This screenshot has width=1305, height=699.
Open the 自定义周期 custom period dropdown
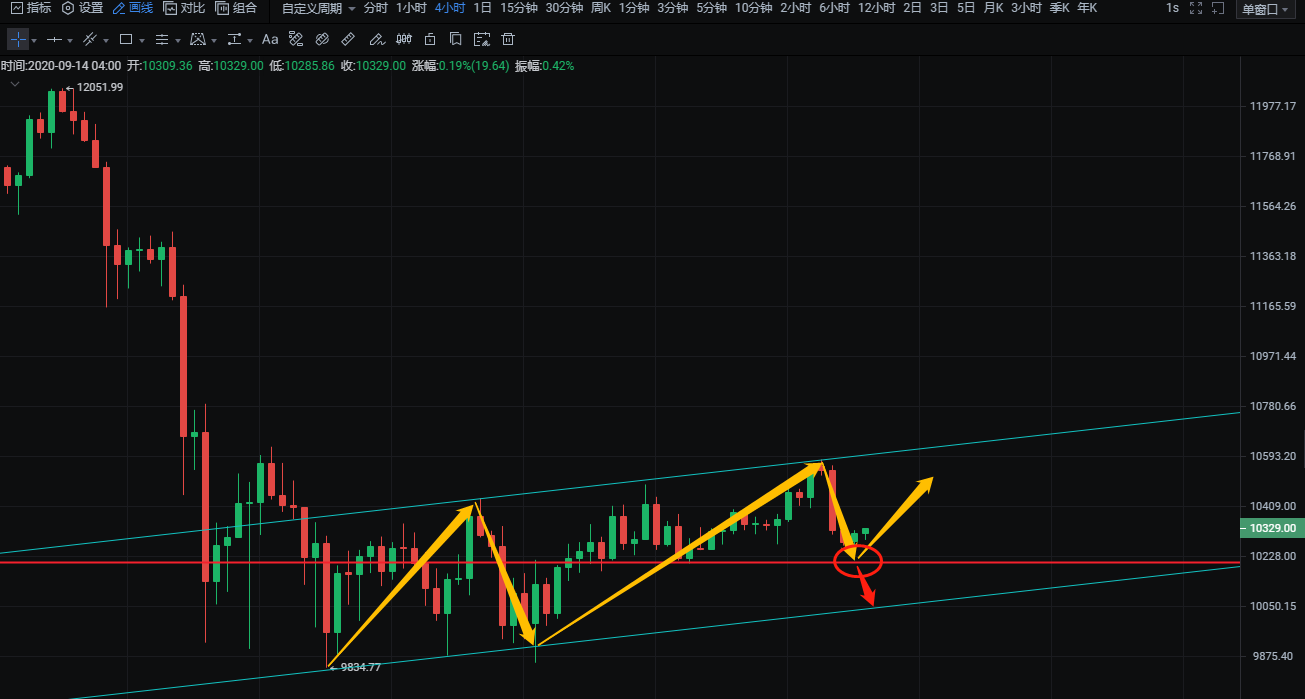(318, 8)
